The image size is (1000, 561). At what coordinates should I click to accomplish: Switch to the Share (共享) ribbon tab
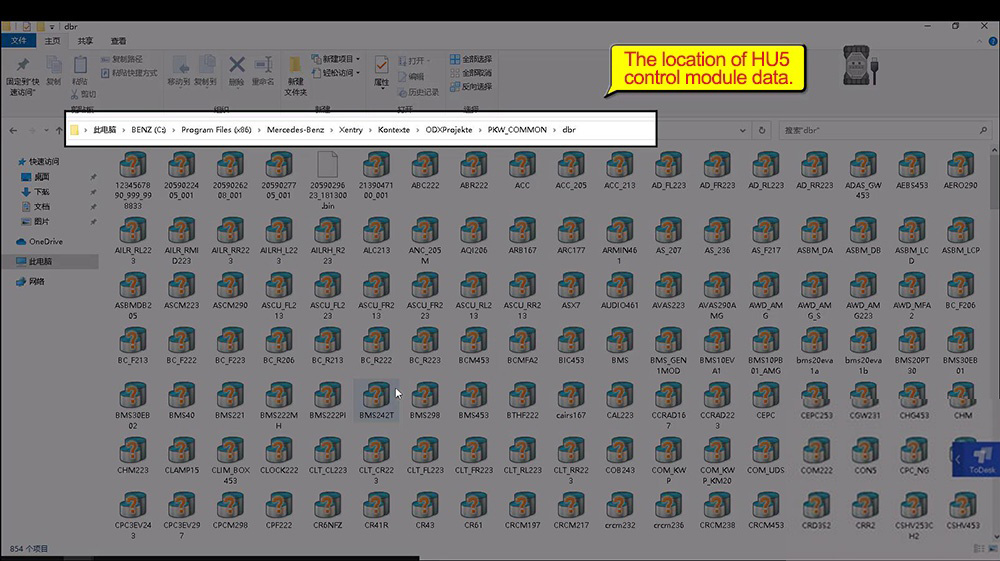pos(85,41)
